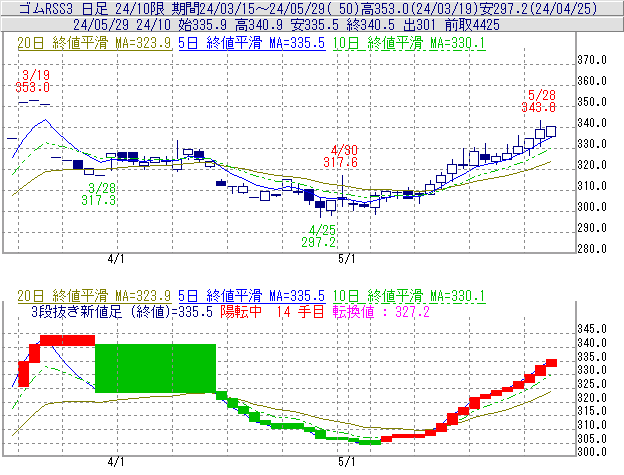624x475 pixels.
Task: Click the 4/30 317.6 annotation
Action: 341,156
